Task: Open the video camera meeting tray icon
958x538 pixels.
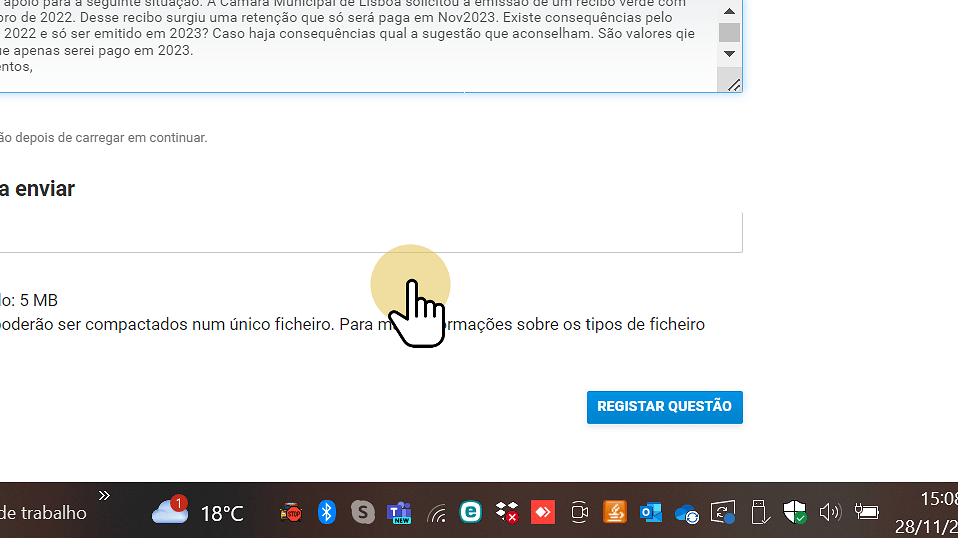Action: [x=579, y=512]
